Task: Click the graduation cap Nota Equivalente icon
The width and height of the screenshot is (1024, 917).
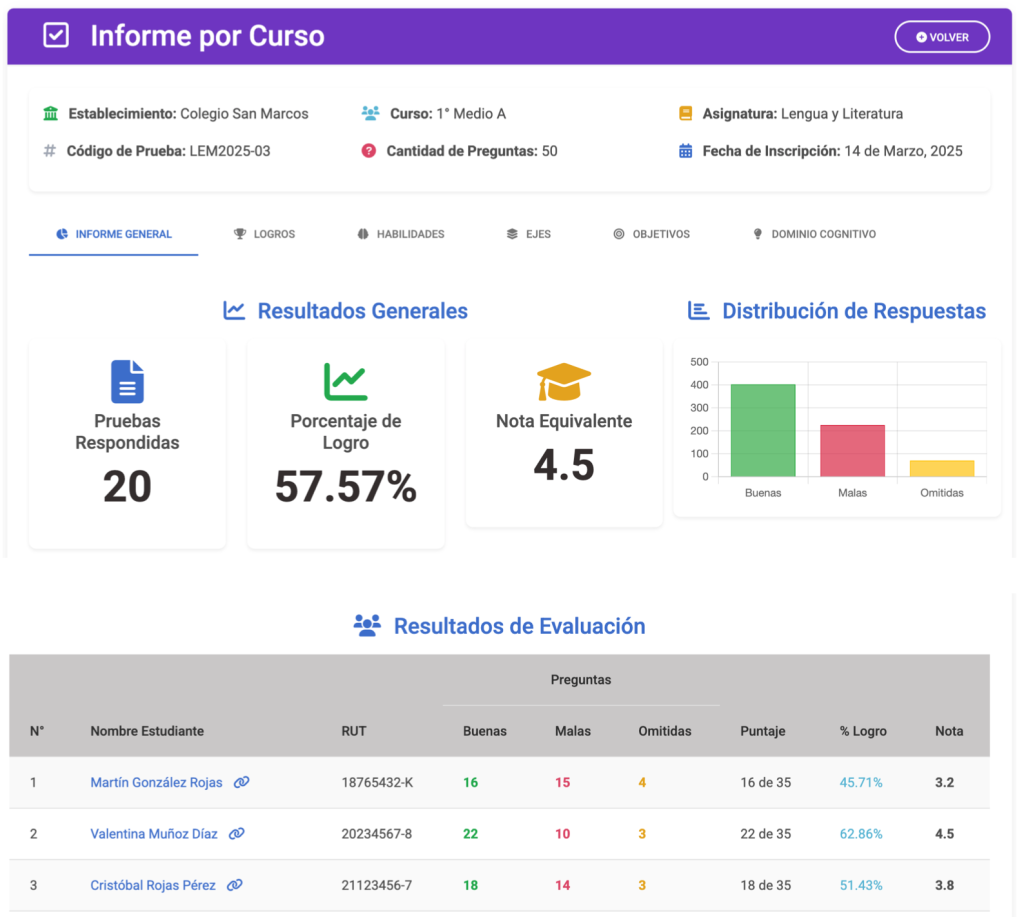Action: pyautogui.click(x=564, y=382)
